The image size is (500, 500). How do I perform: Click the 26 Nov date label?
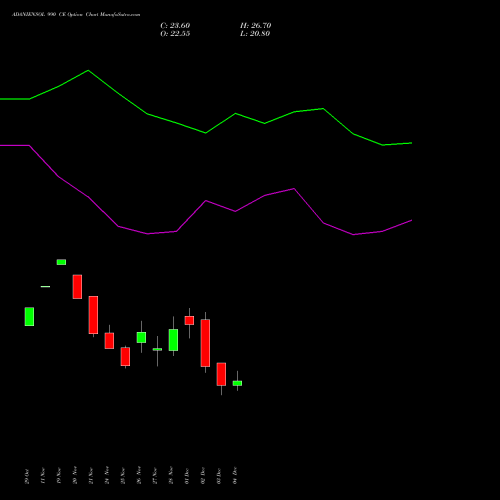coord(139,475)
